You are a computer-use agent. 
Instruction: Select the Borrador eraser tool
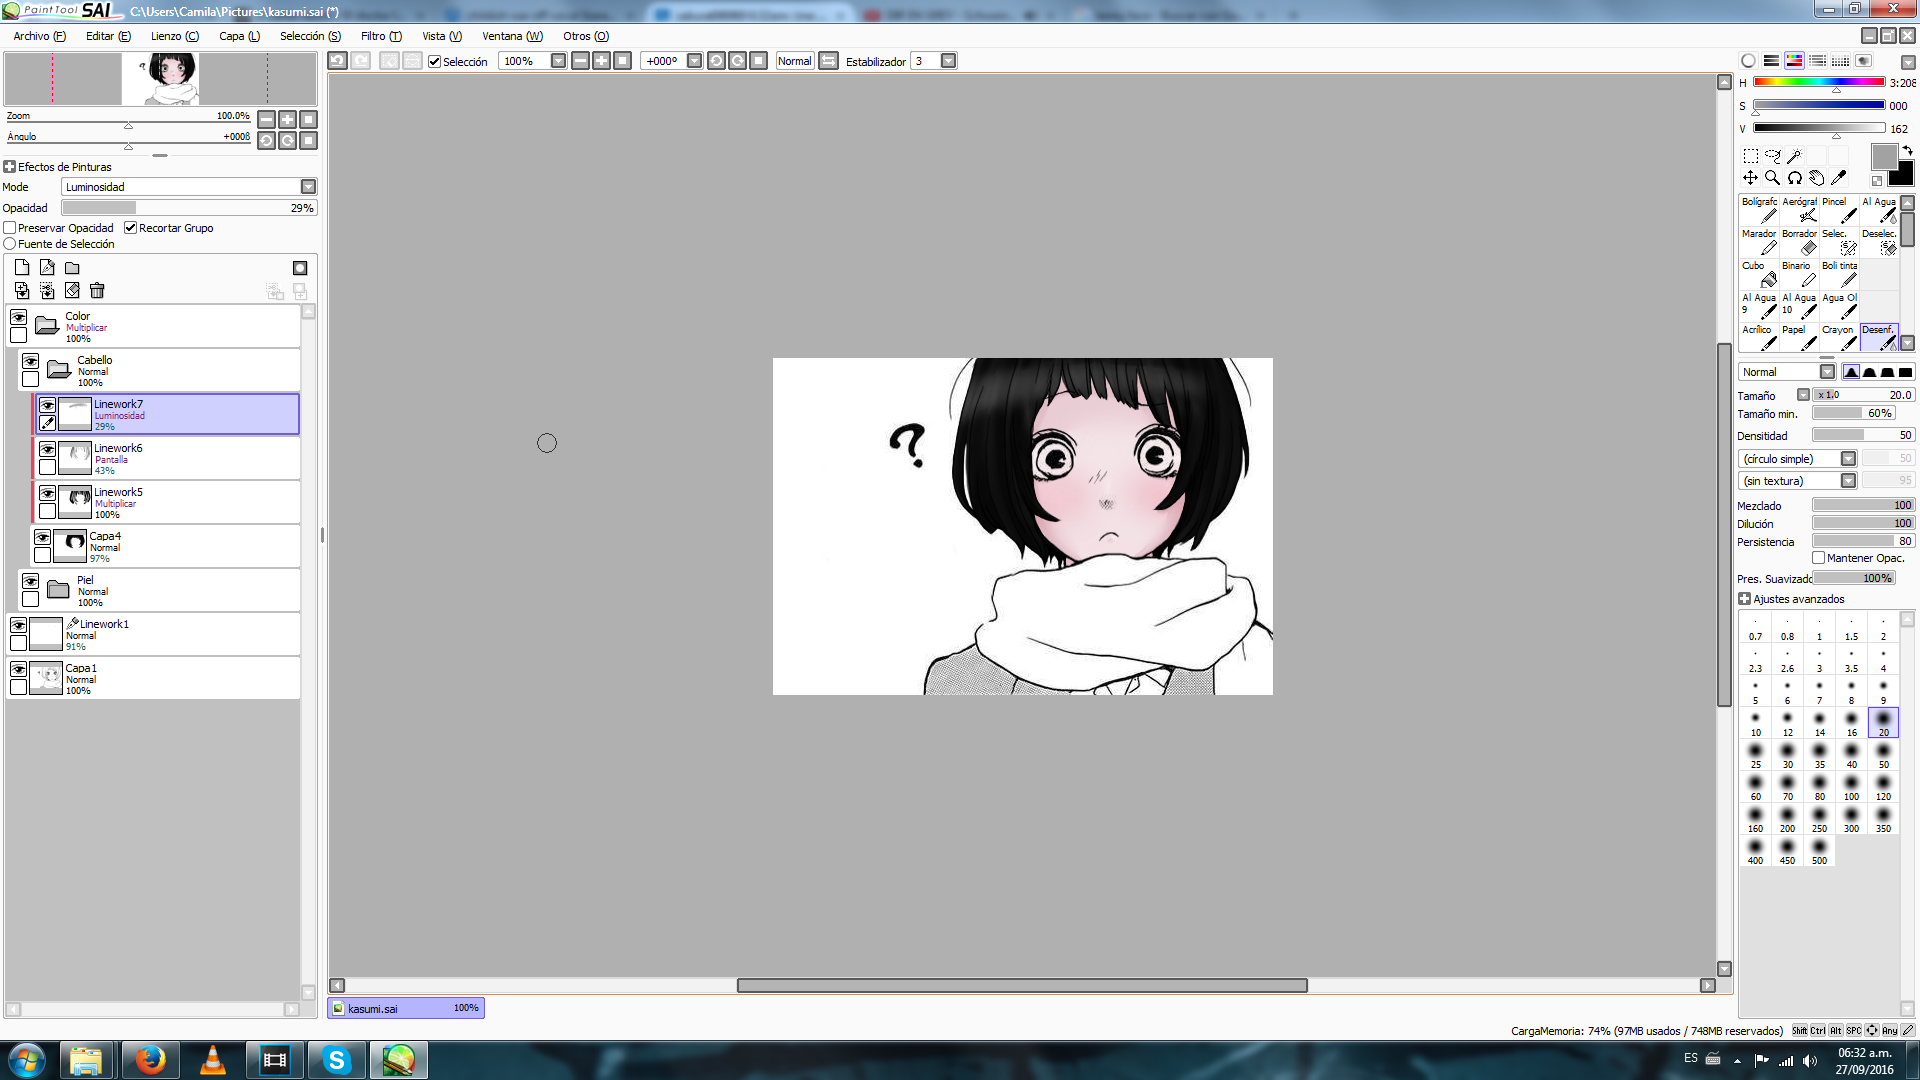[x=1799, y=241]
